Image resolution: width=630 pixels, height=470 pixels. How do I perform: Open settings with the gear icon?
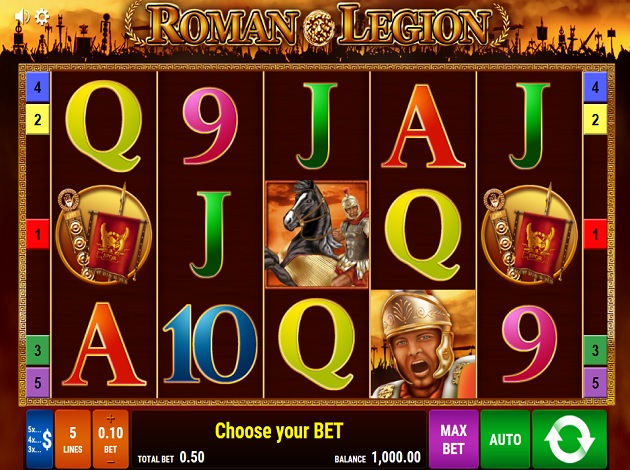coord(42,17)
